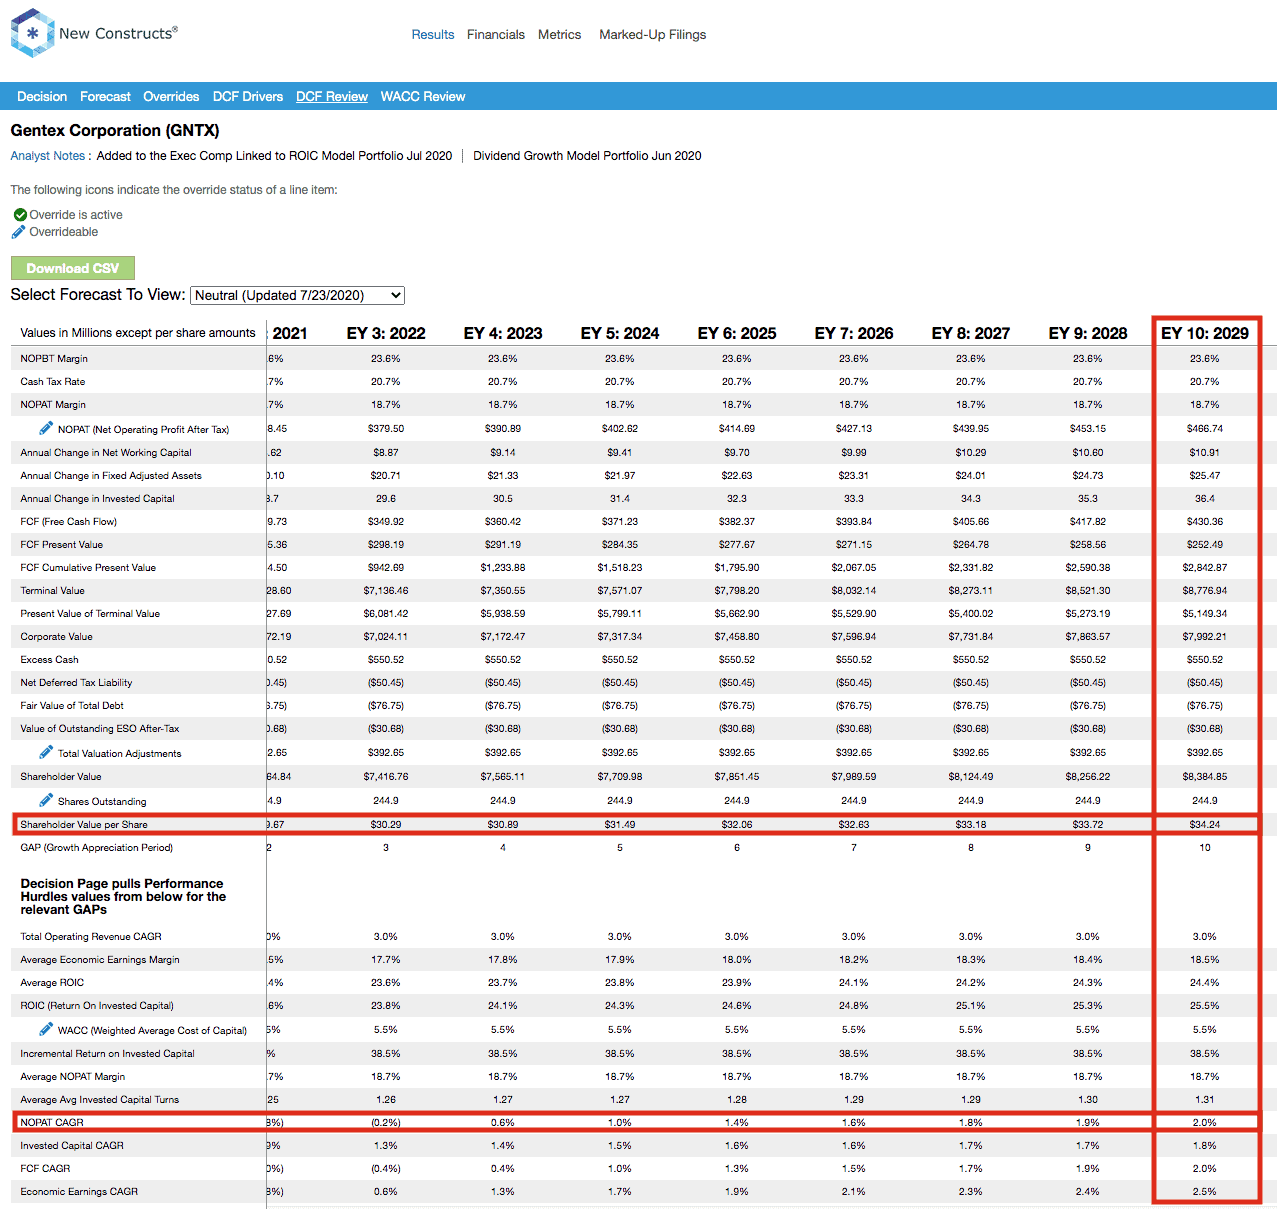The height and width of the screenshot is (1209, 1277).
Task: Switch to the Forecast tab
Action: (x=105, y=97)
